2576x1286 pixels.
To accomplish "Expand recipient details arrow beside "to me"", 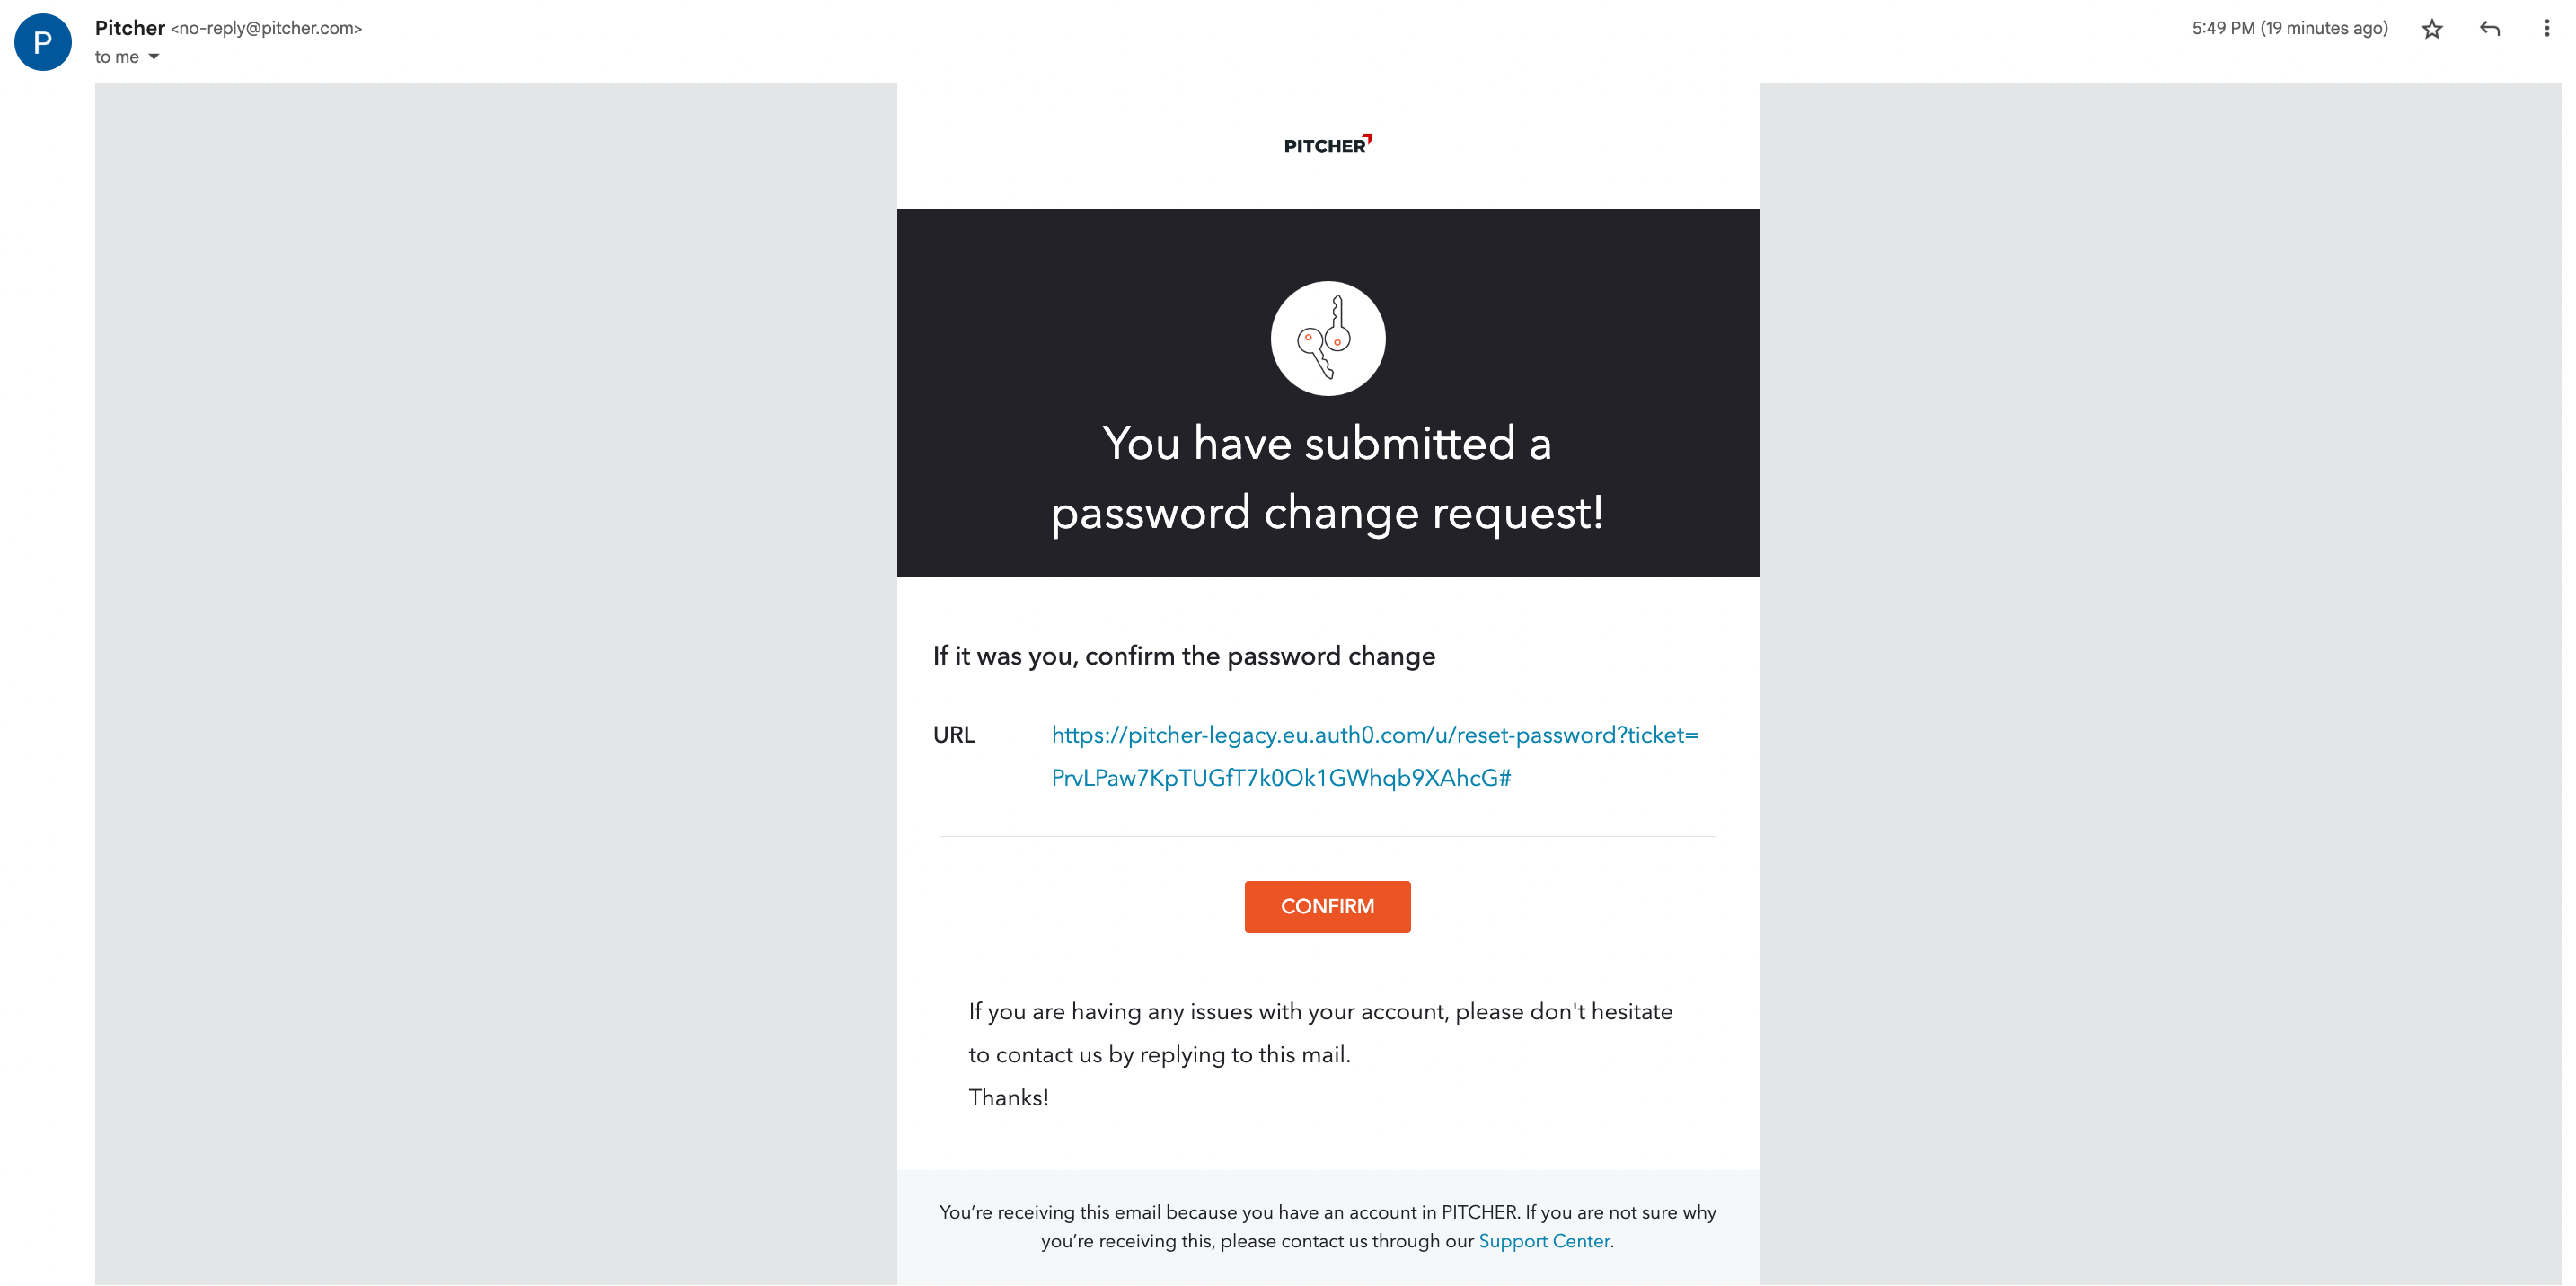I will (154, 57).
